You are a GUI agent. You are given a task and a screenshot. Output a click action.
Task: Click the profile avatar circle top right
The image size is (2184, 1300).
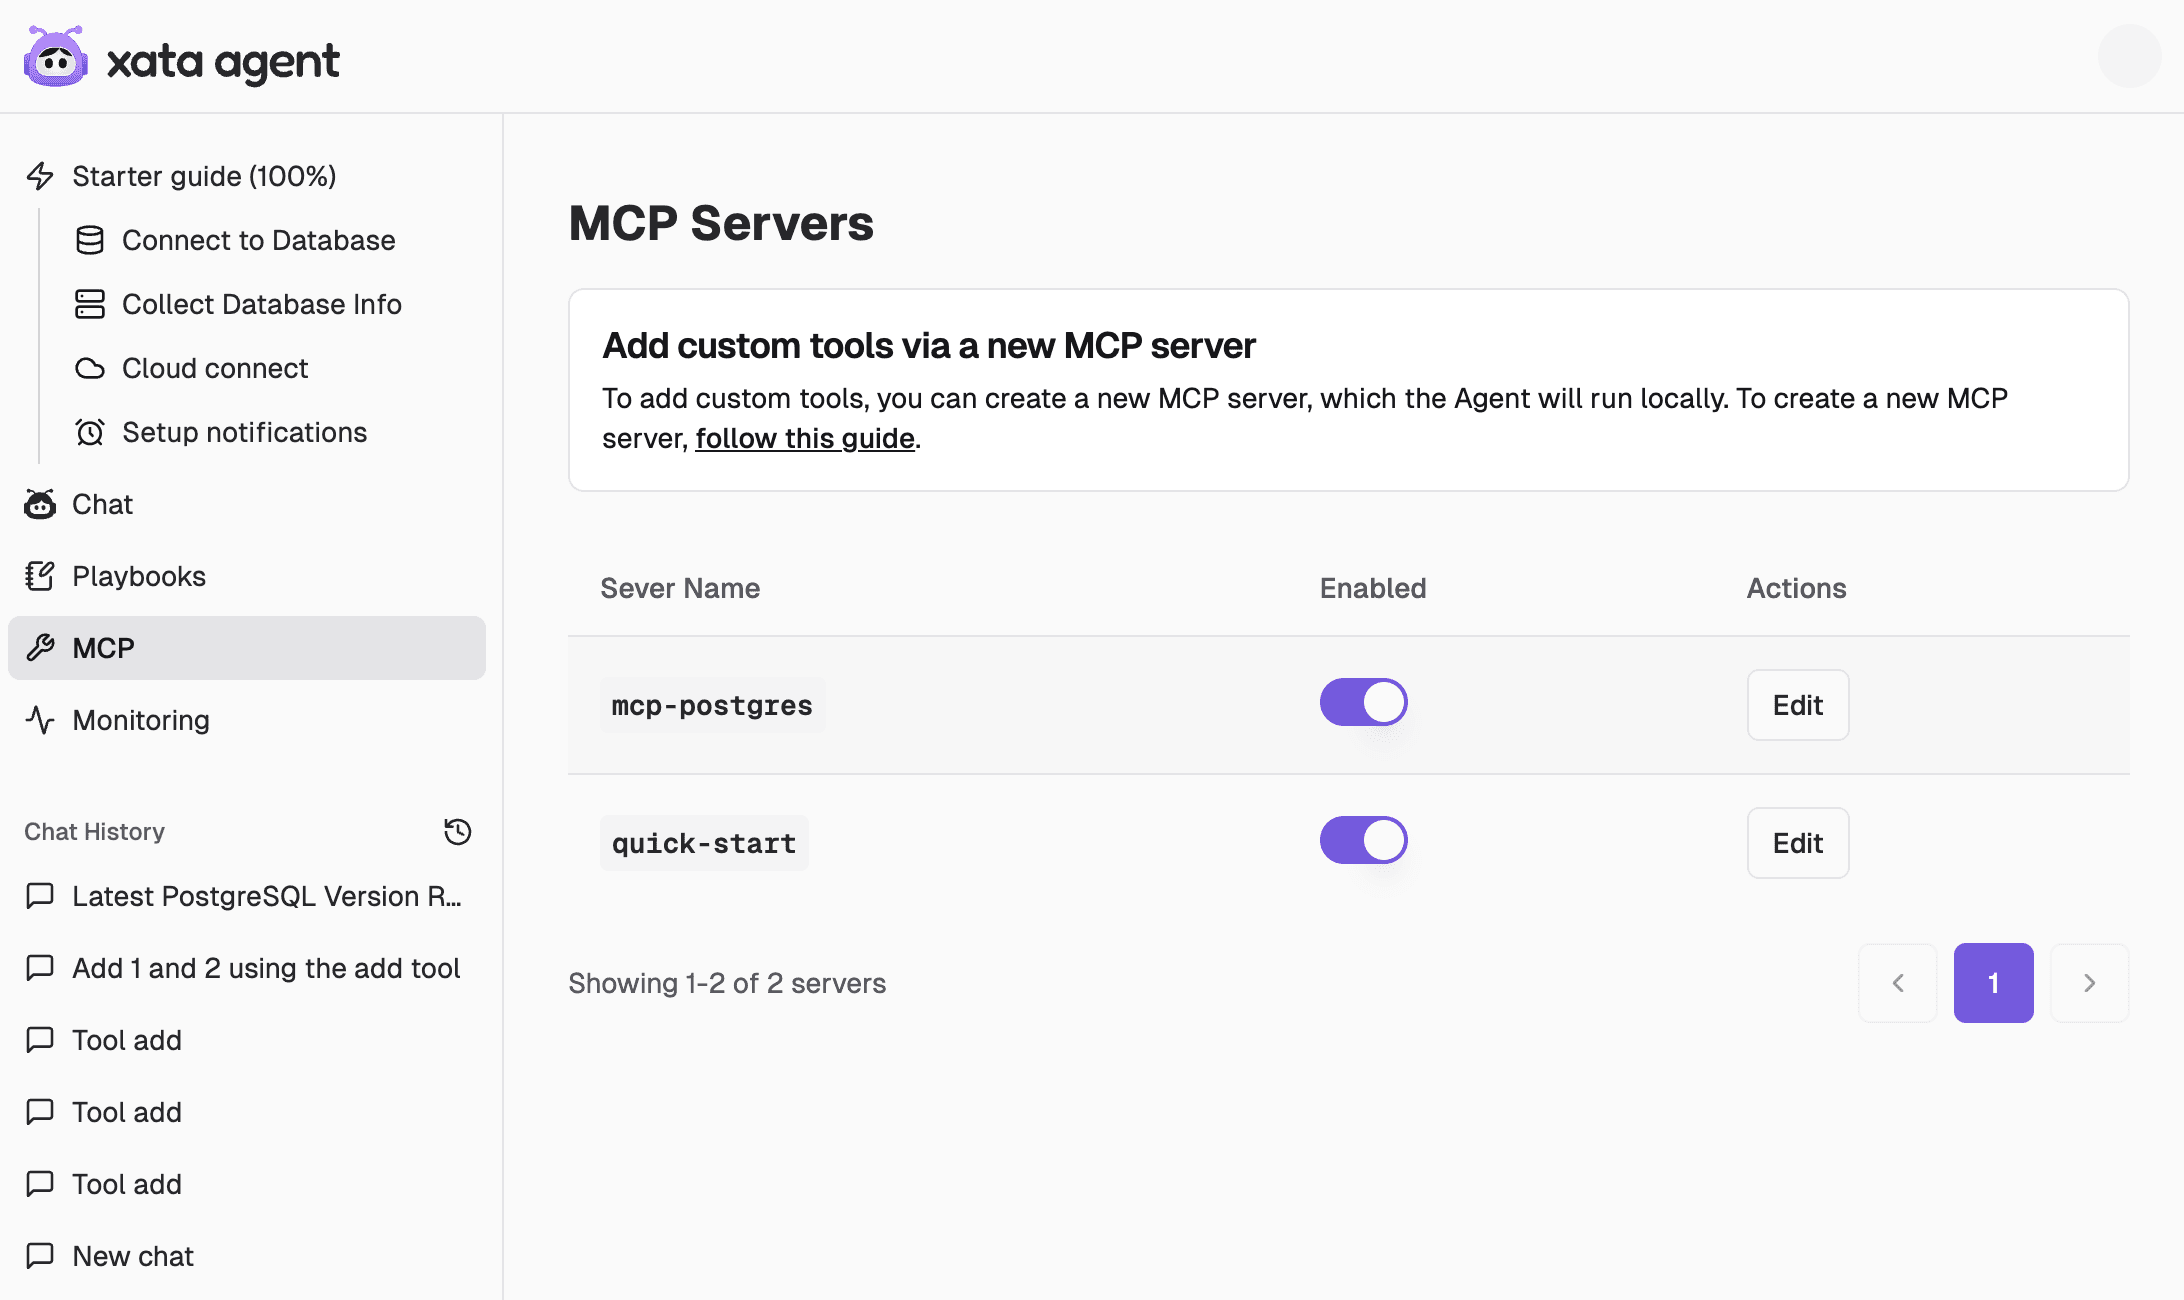(2129, 57)
